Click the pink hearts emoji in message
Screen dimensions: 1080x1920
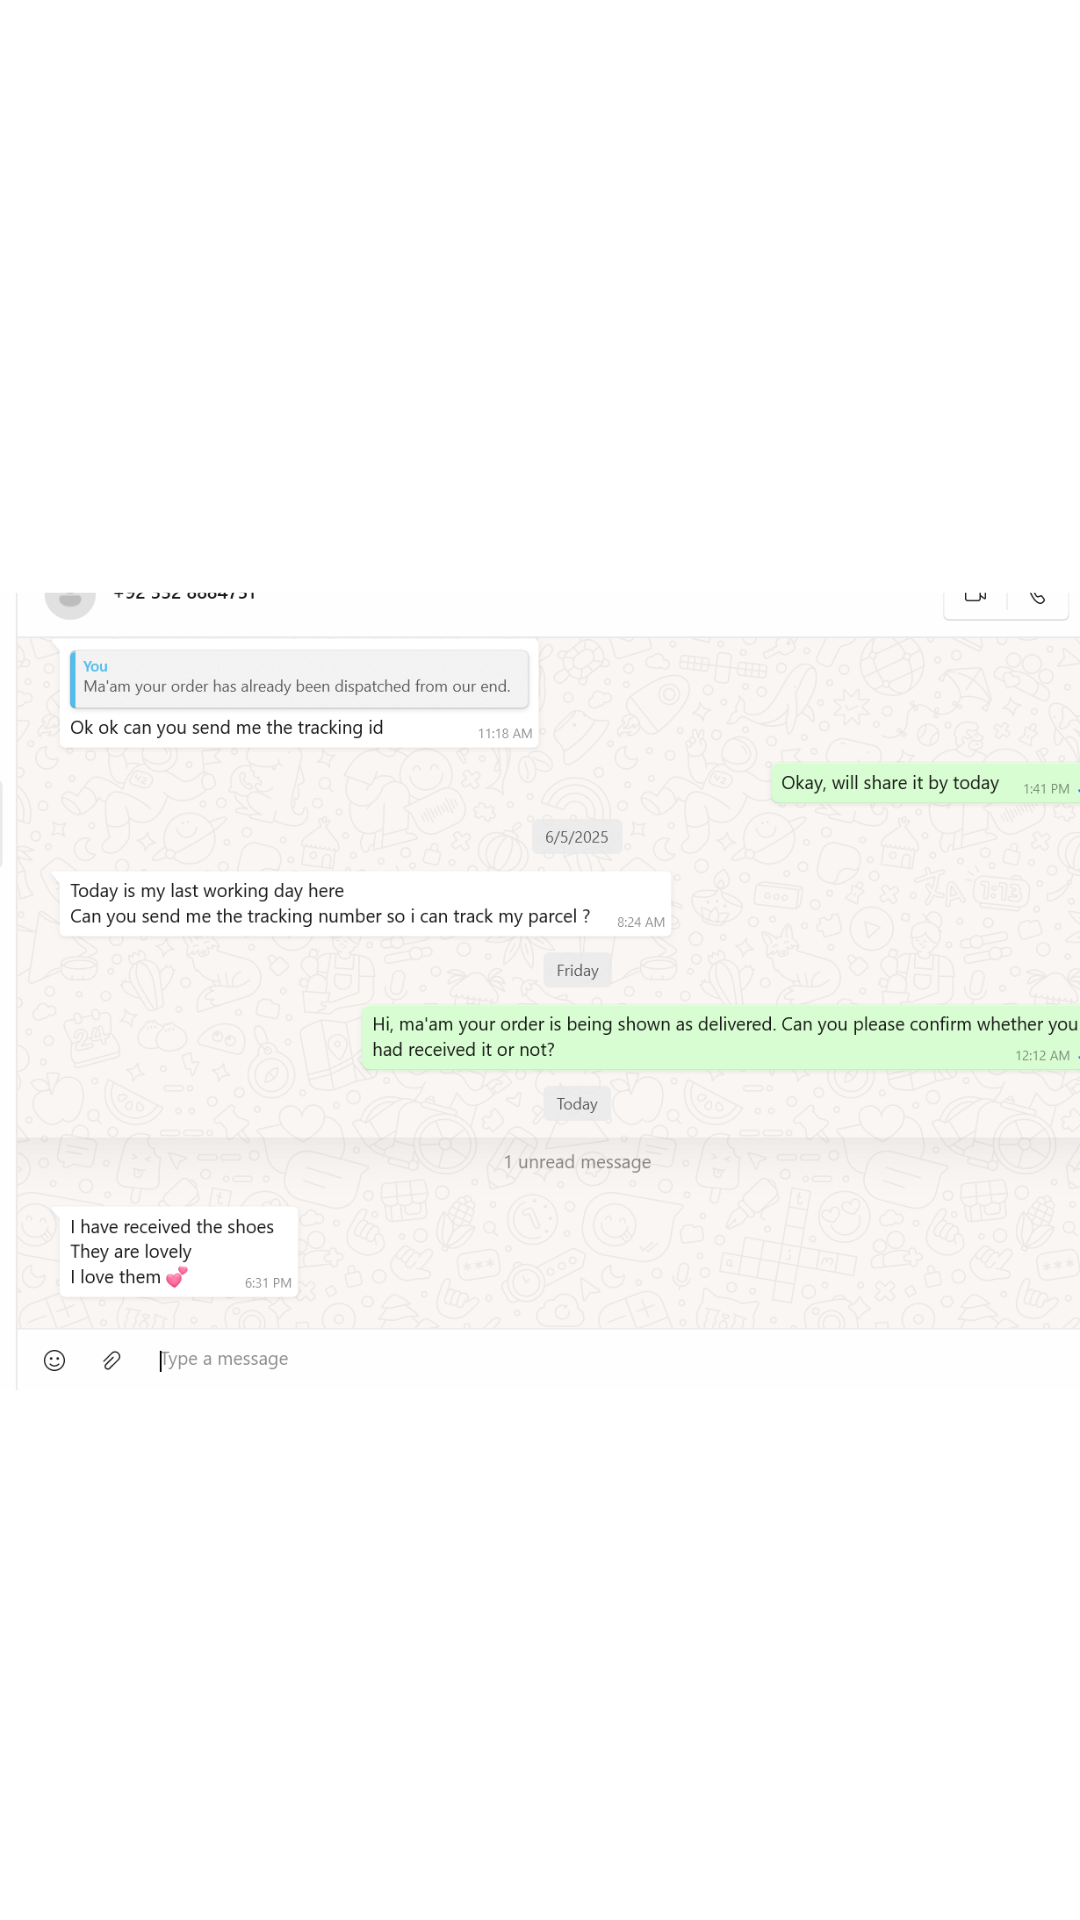(x=177, y=1277)
